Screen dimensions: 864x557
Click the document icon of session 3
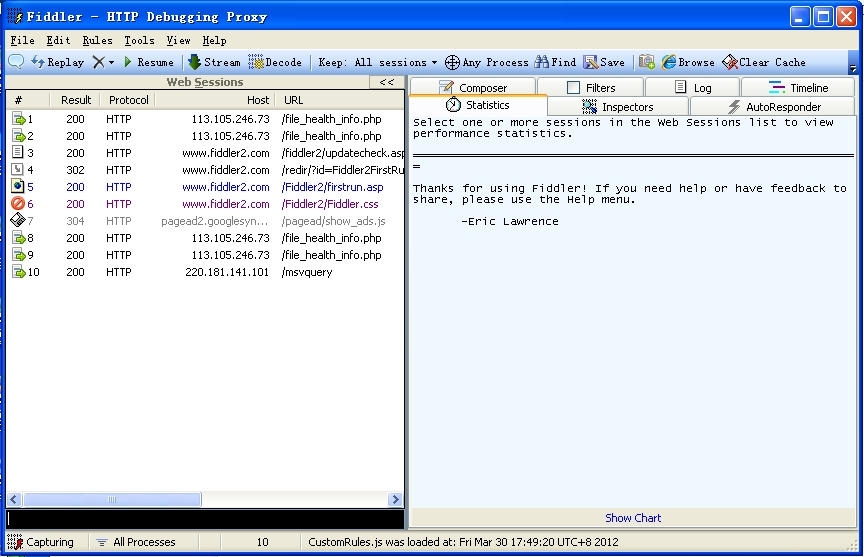click(x=18, y=152)
